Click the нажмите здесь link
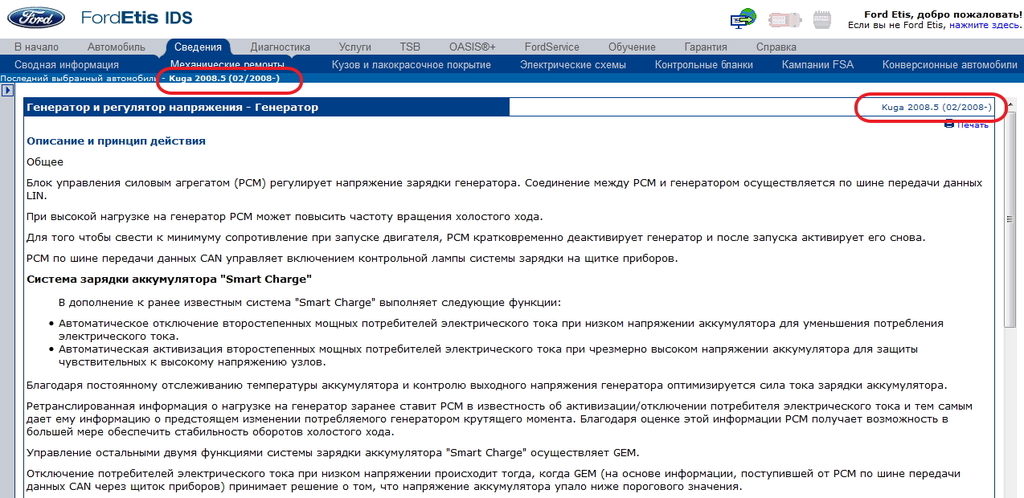 pos(984,25)
